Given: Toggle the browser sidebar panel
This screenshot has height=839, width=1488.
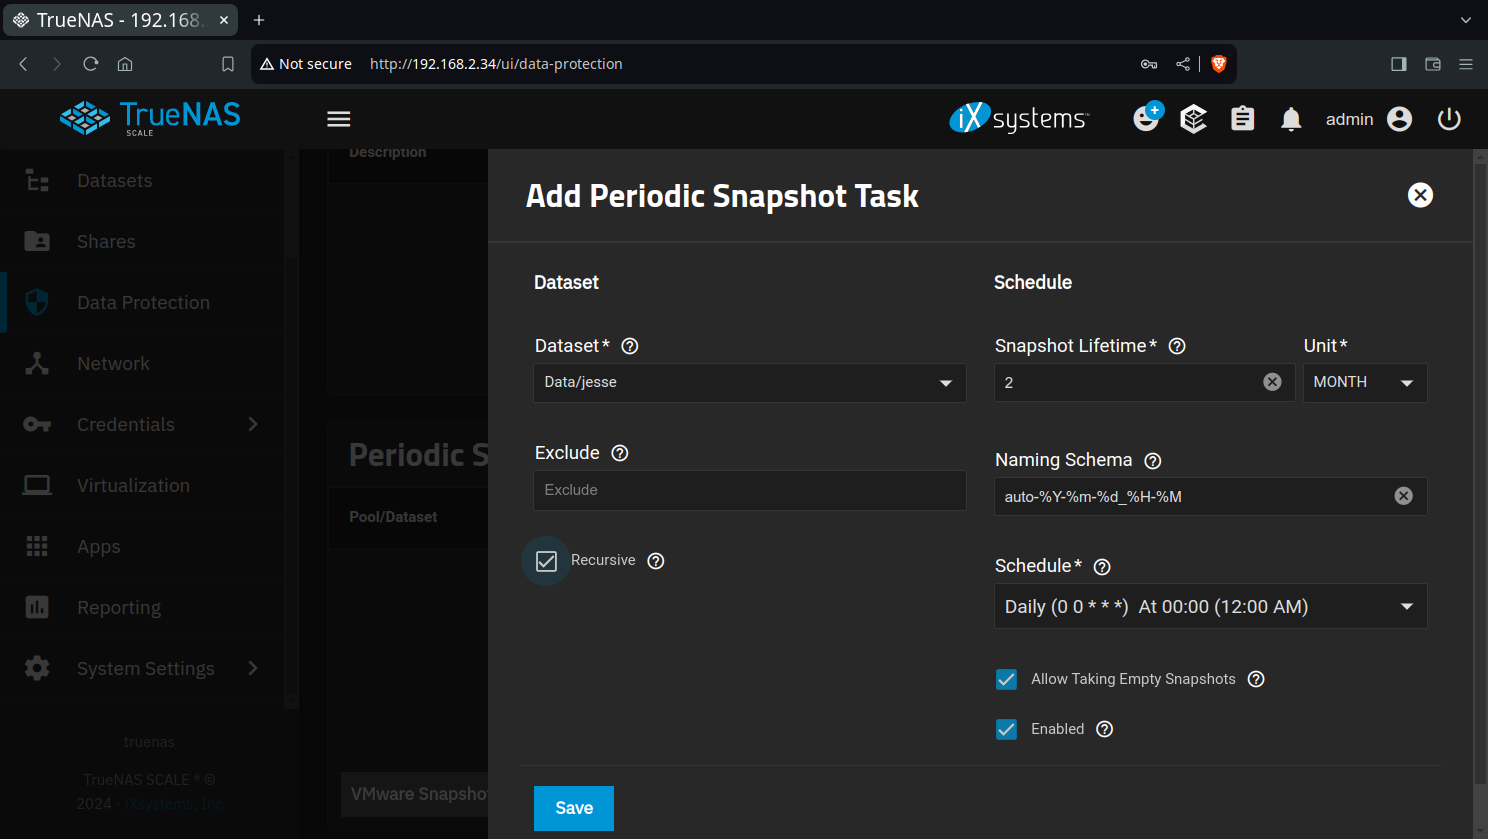Looking at the screenshot, I should point(1399,64).
